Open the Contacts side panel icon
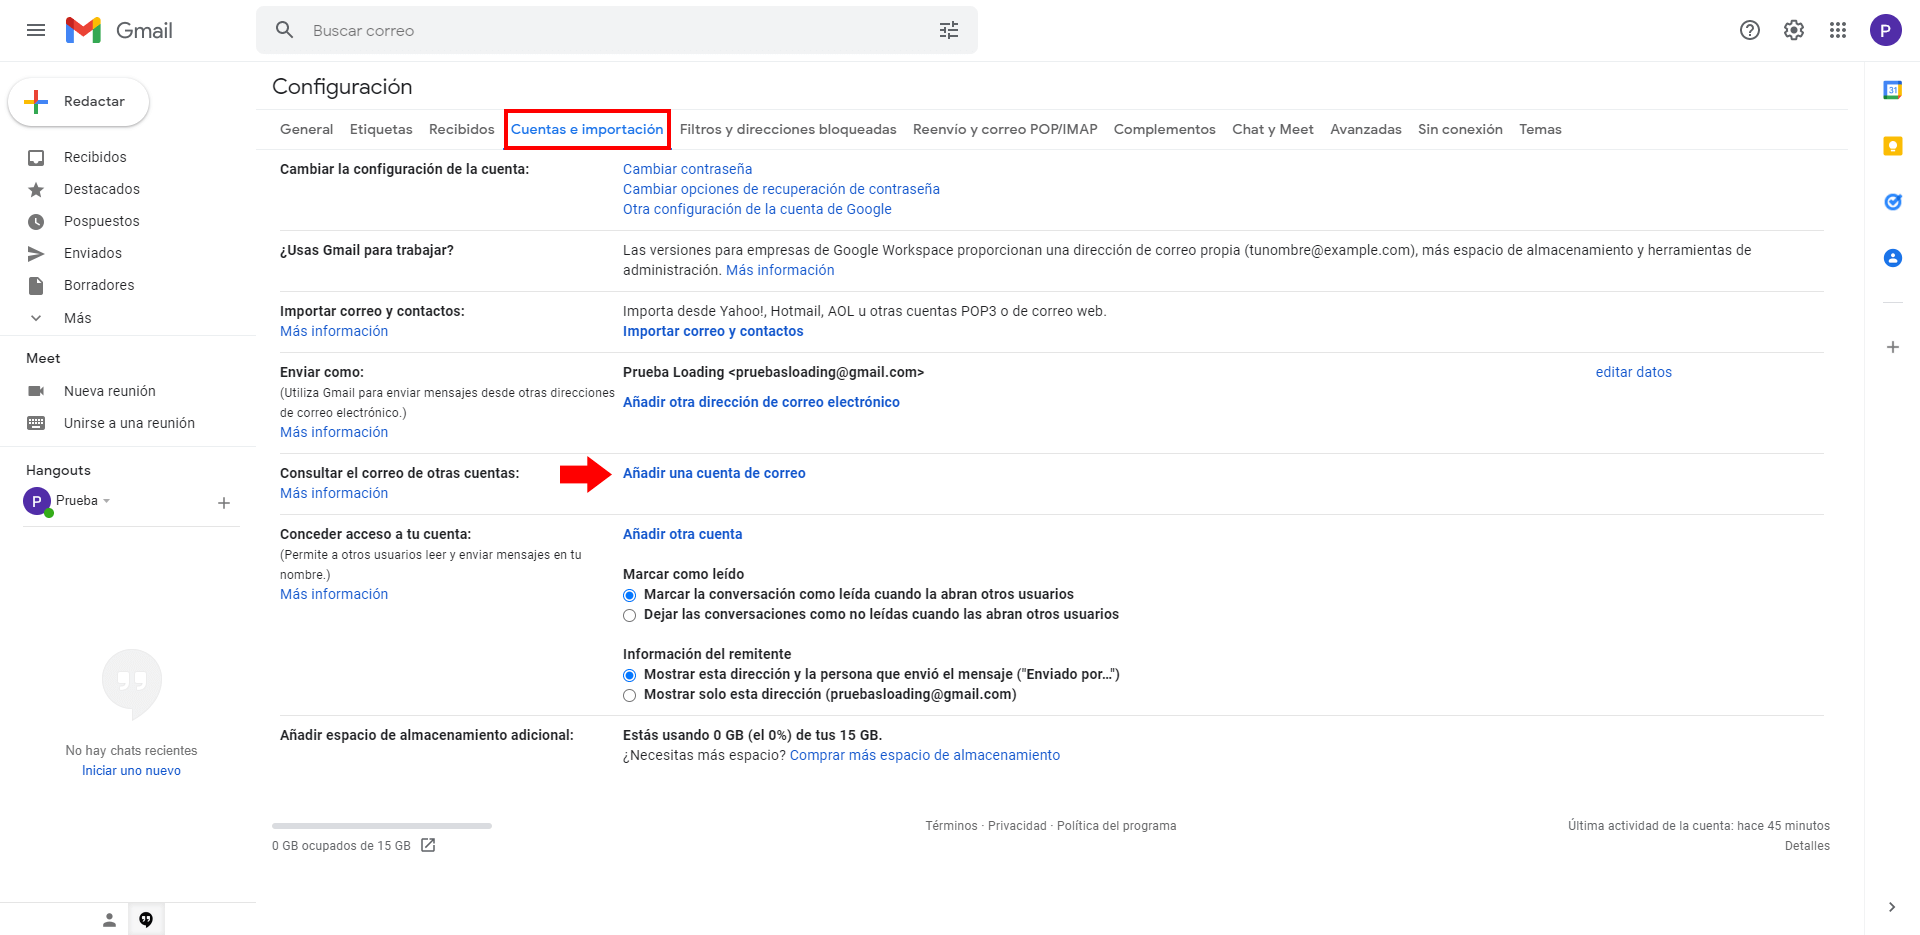The image size is (1920, 935). click(x=1893, y=258)
